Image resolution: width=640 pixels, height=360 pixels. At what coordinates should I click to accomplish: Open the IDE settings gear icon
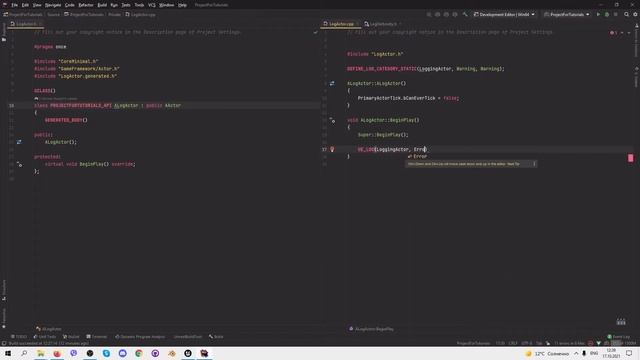635,14
